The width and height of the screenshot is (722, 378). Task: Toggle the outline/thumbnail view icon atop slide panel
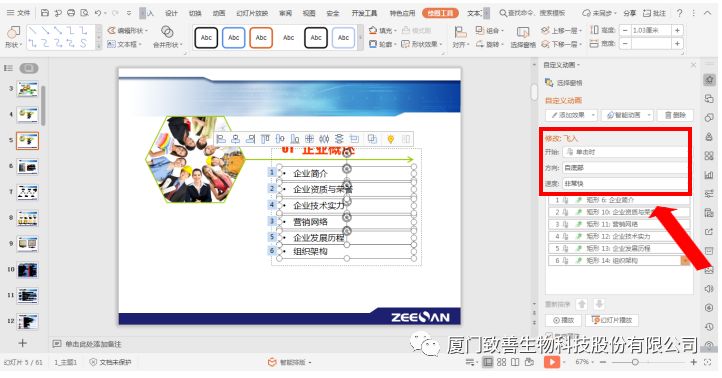pos(8,68)
